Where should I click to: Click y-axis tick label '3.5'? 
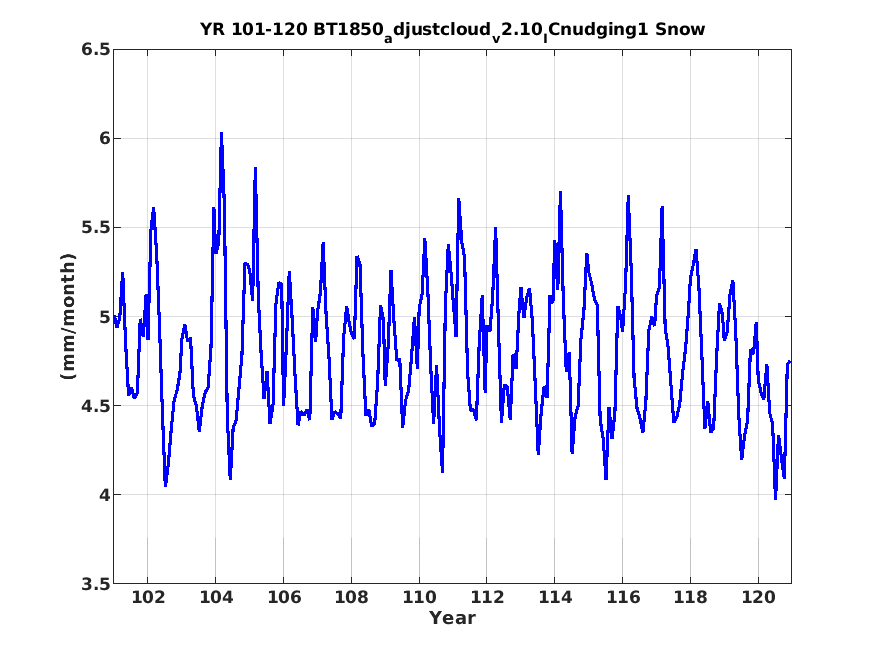(96, 584)
